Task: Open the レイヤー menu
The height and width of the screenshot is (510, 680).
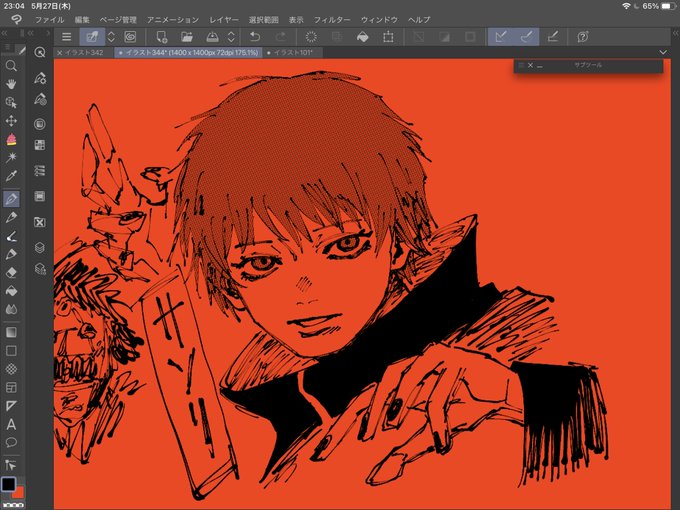Action: [224, 20]
